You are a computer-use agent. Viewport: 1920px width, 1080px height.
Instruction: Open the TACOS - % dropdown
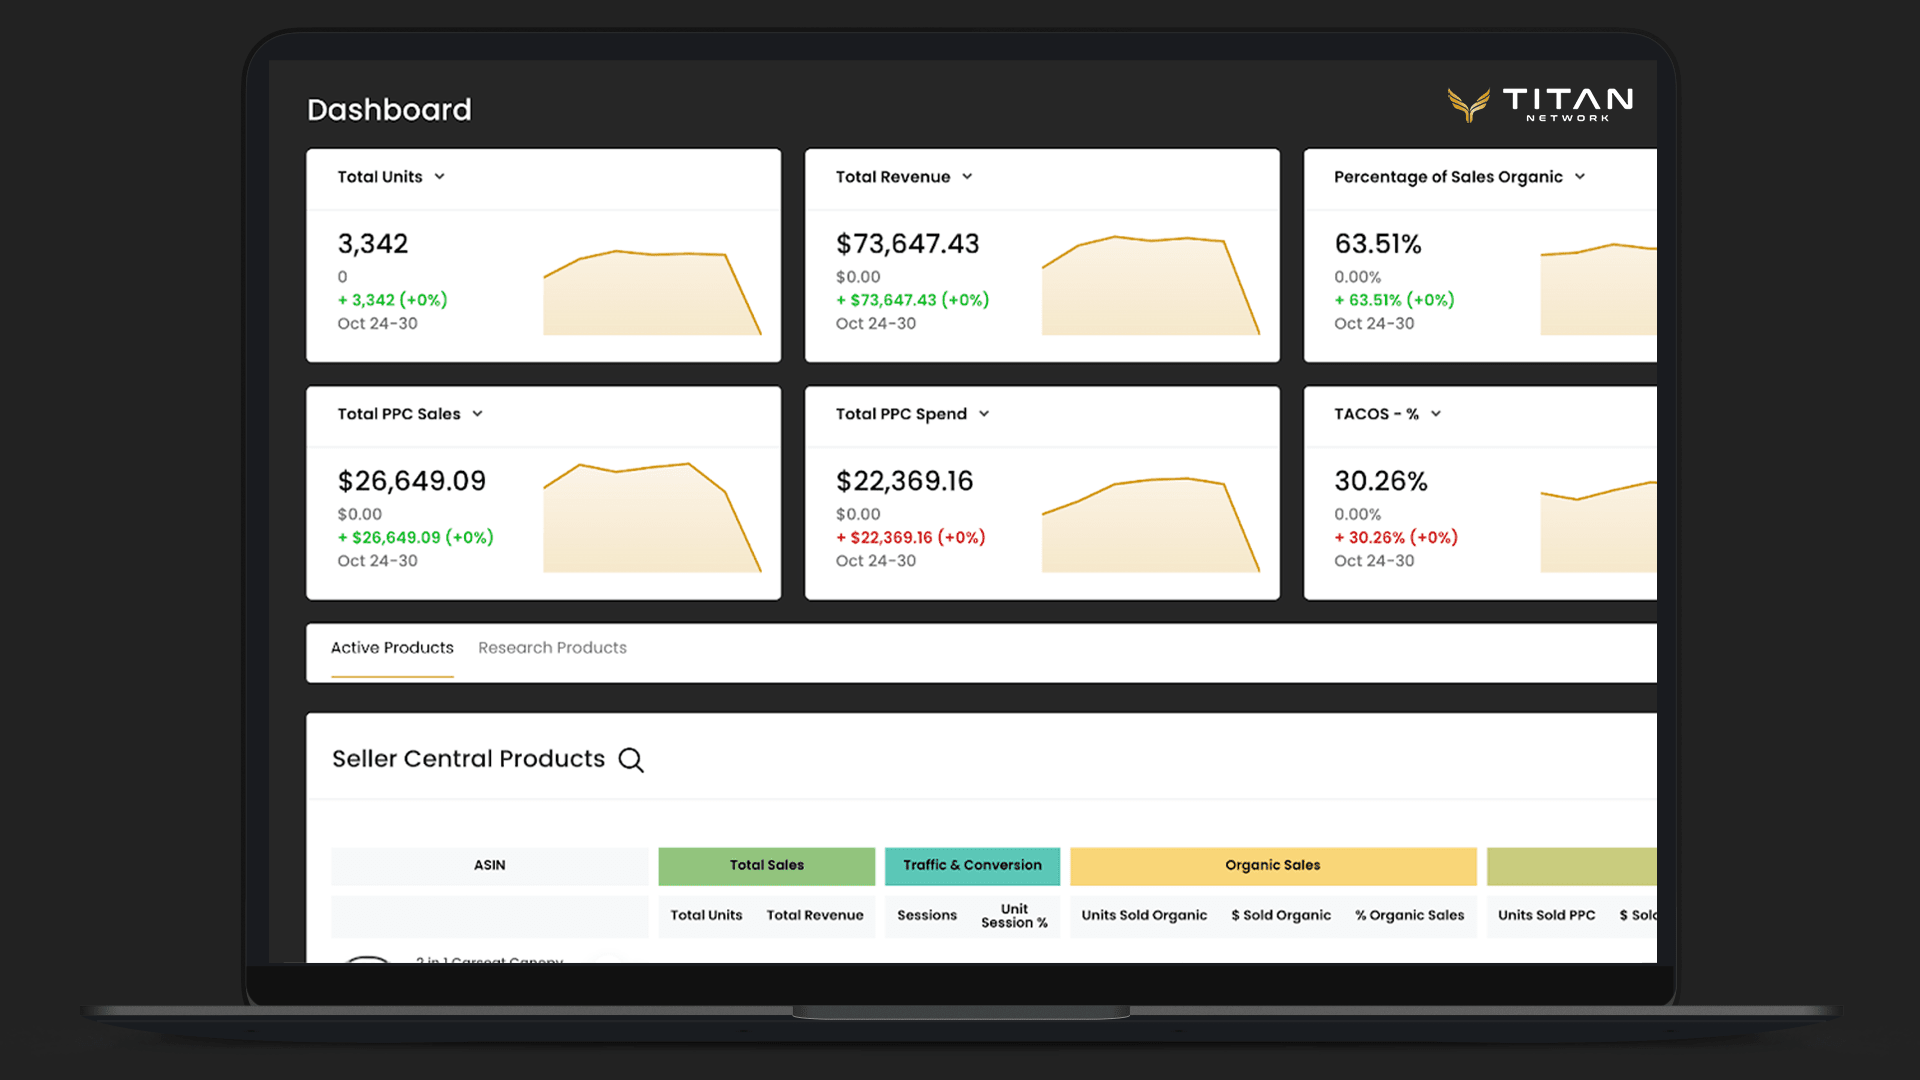[1436, 414]
